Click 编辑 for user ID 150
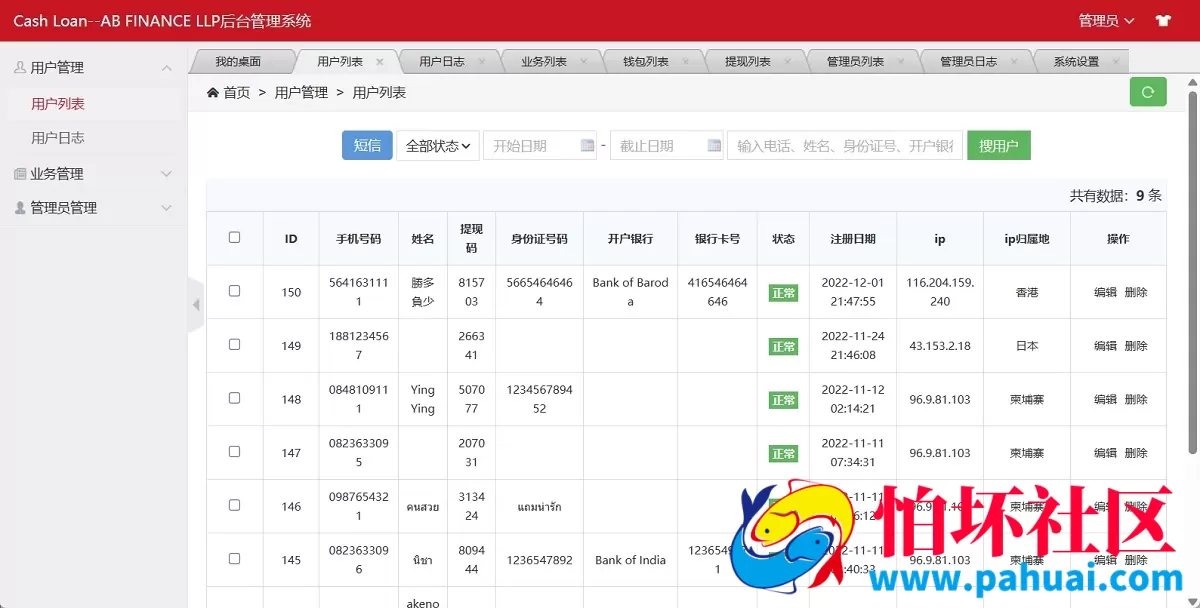Image resolution: width=1200 pixels, height=608 pixels. (1105, 292)
